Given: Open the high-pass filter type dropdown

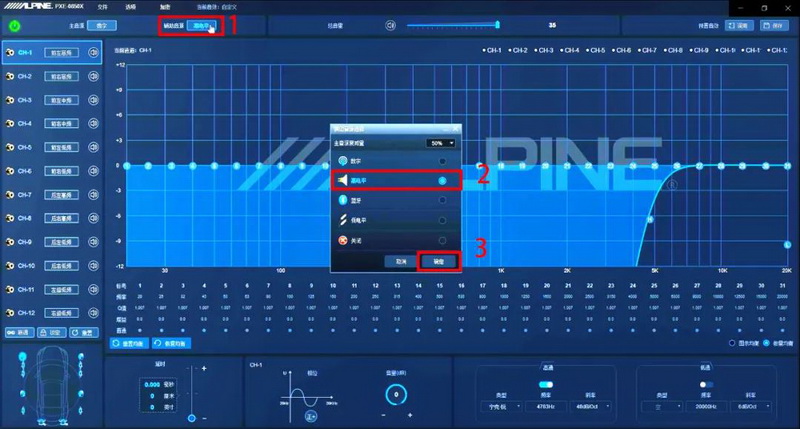Looking at the screenshot, I should 501,407.
